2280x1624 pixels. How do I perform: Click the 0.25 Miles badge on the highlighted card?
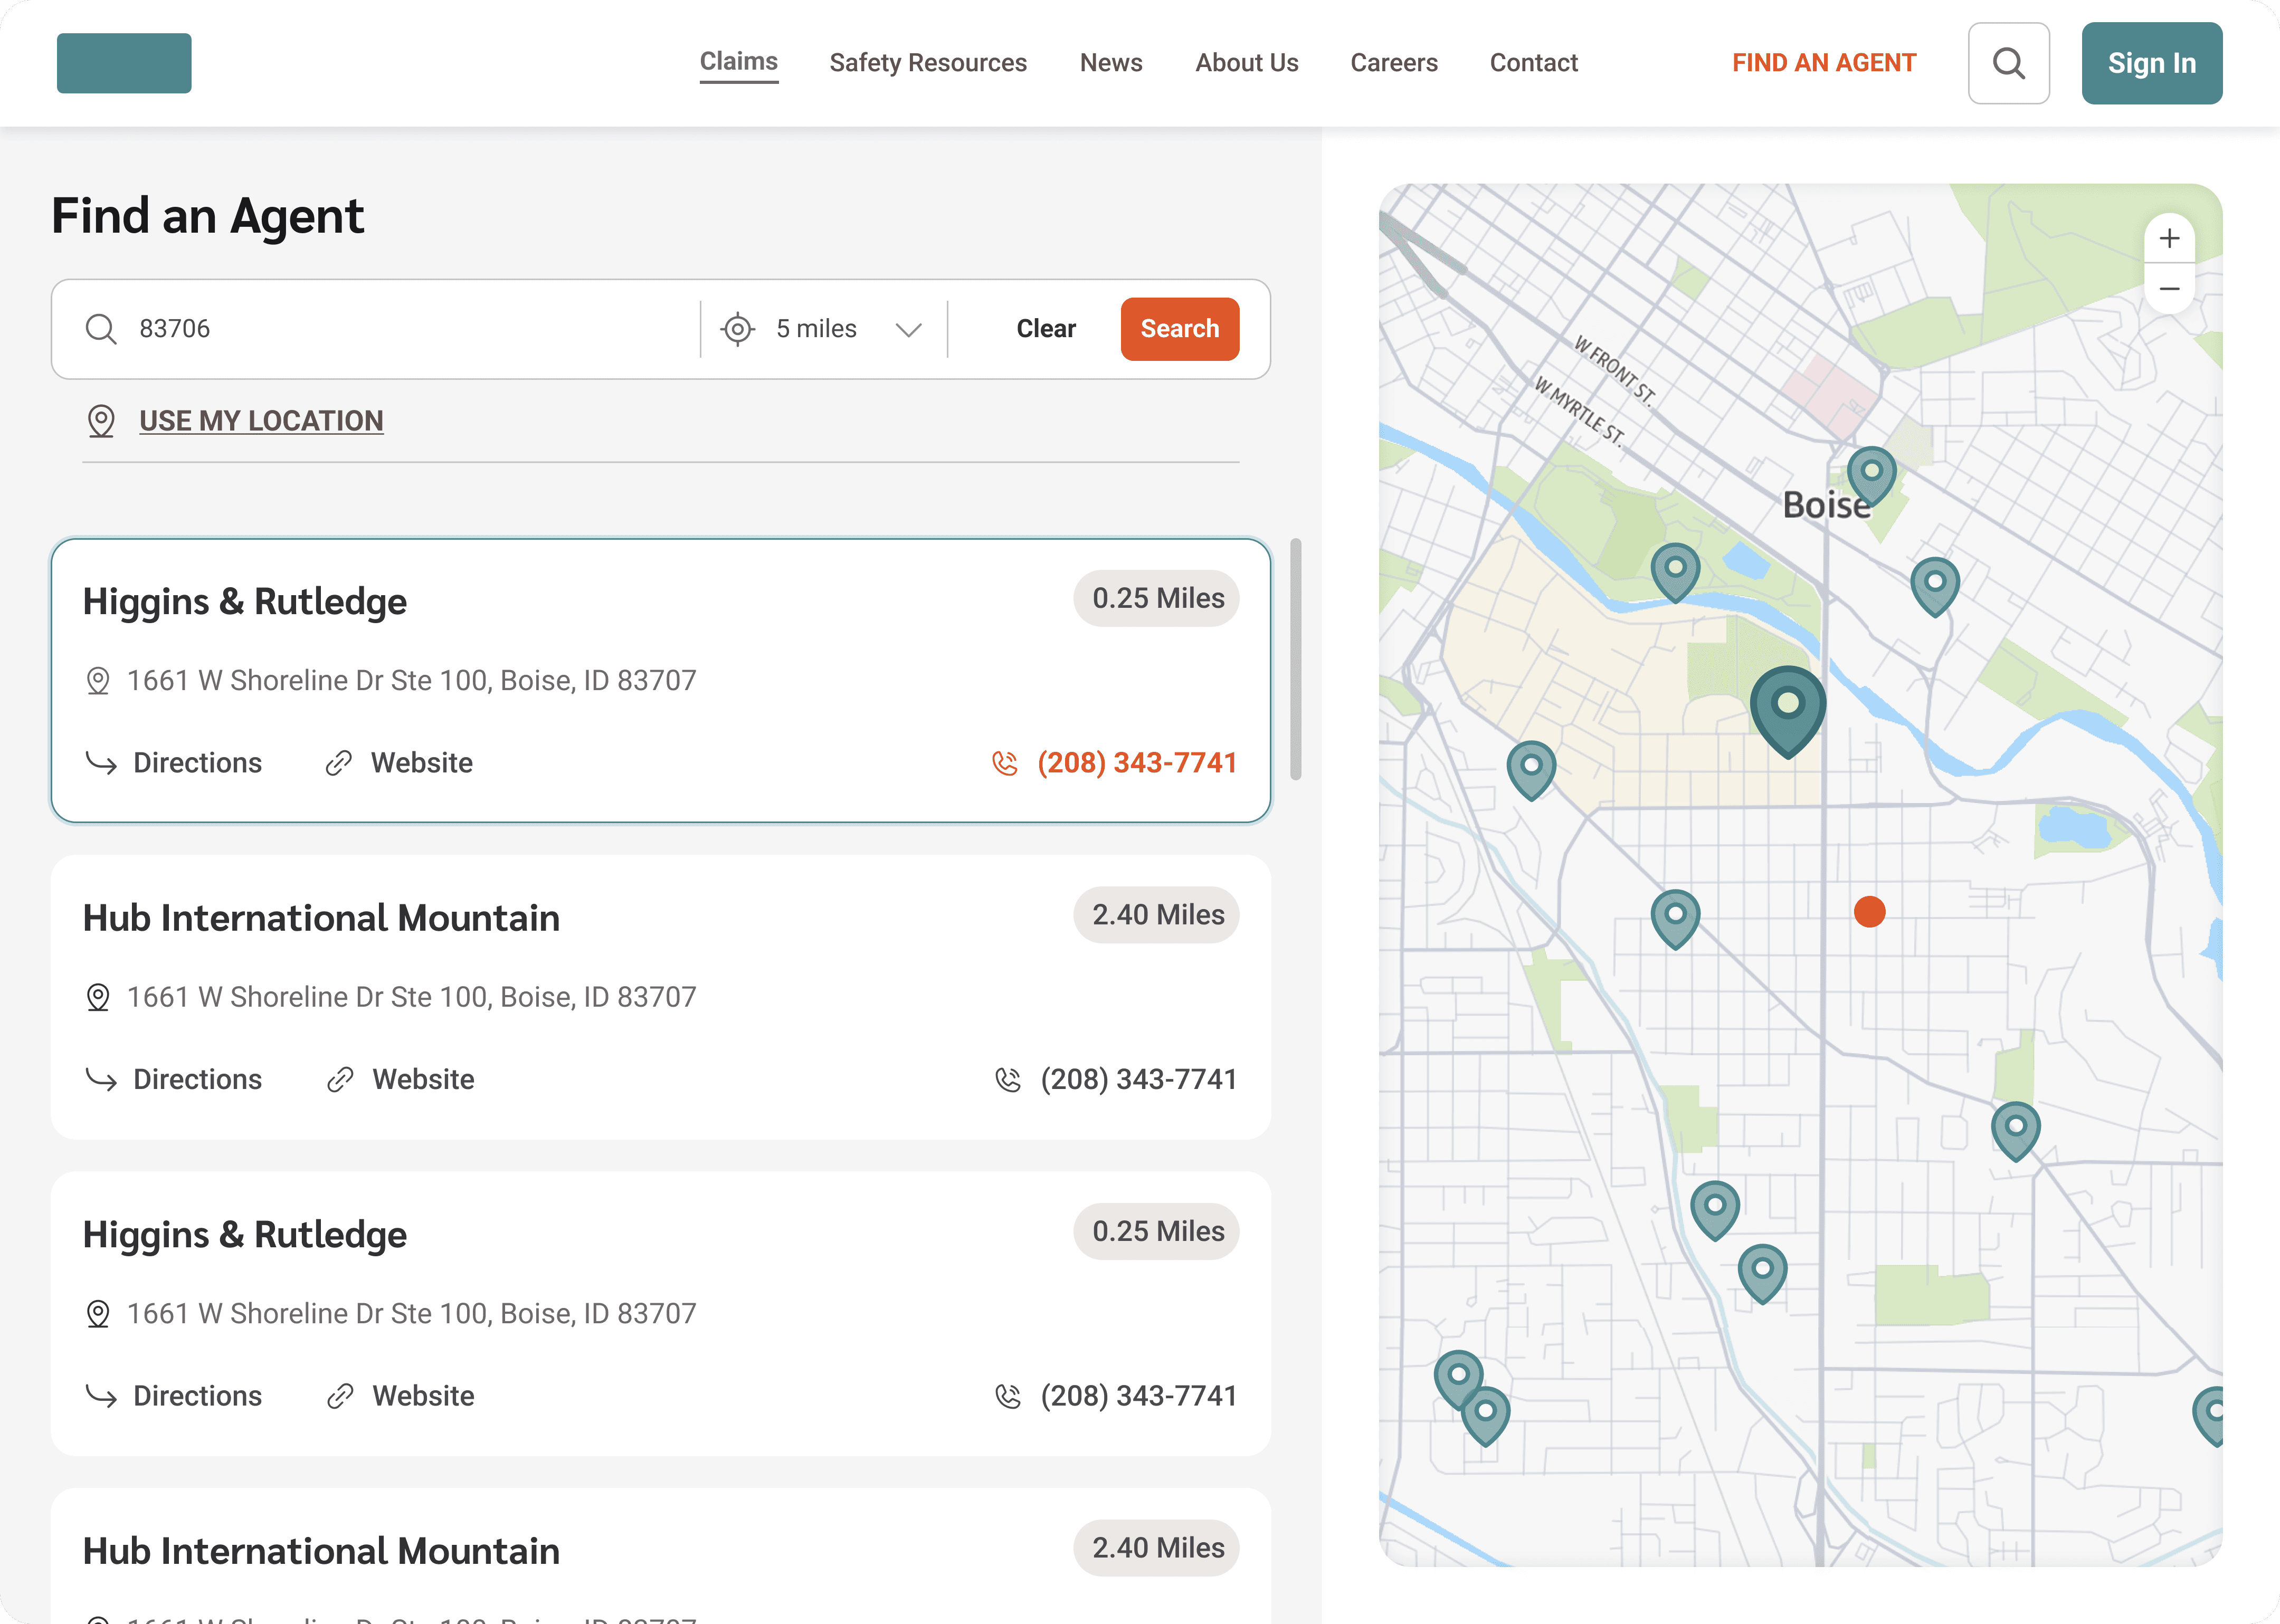point(1157,598)
